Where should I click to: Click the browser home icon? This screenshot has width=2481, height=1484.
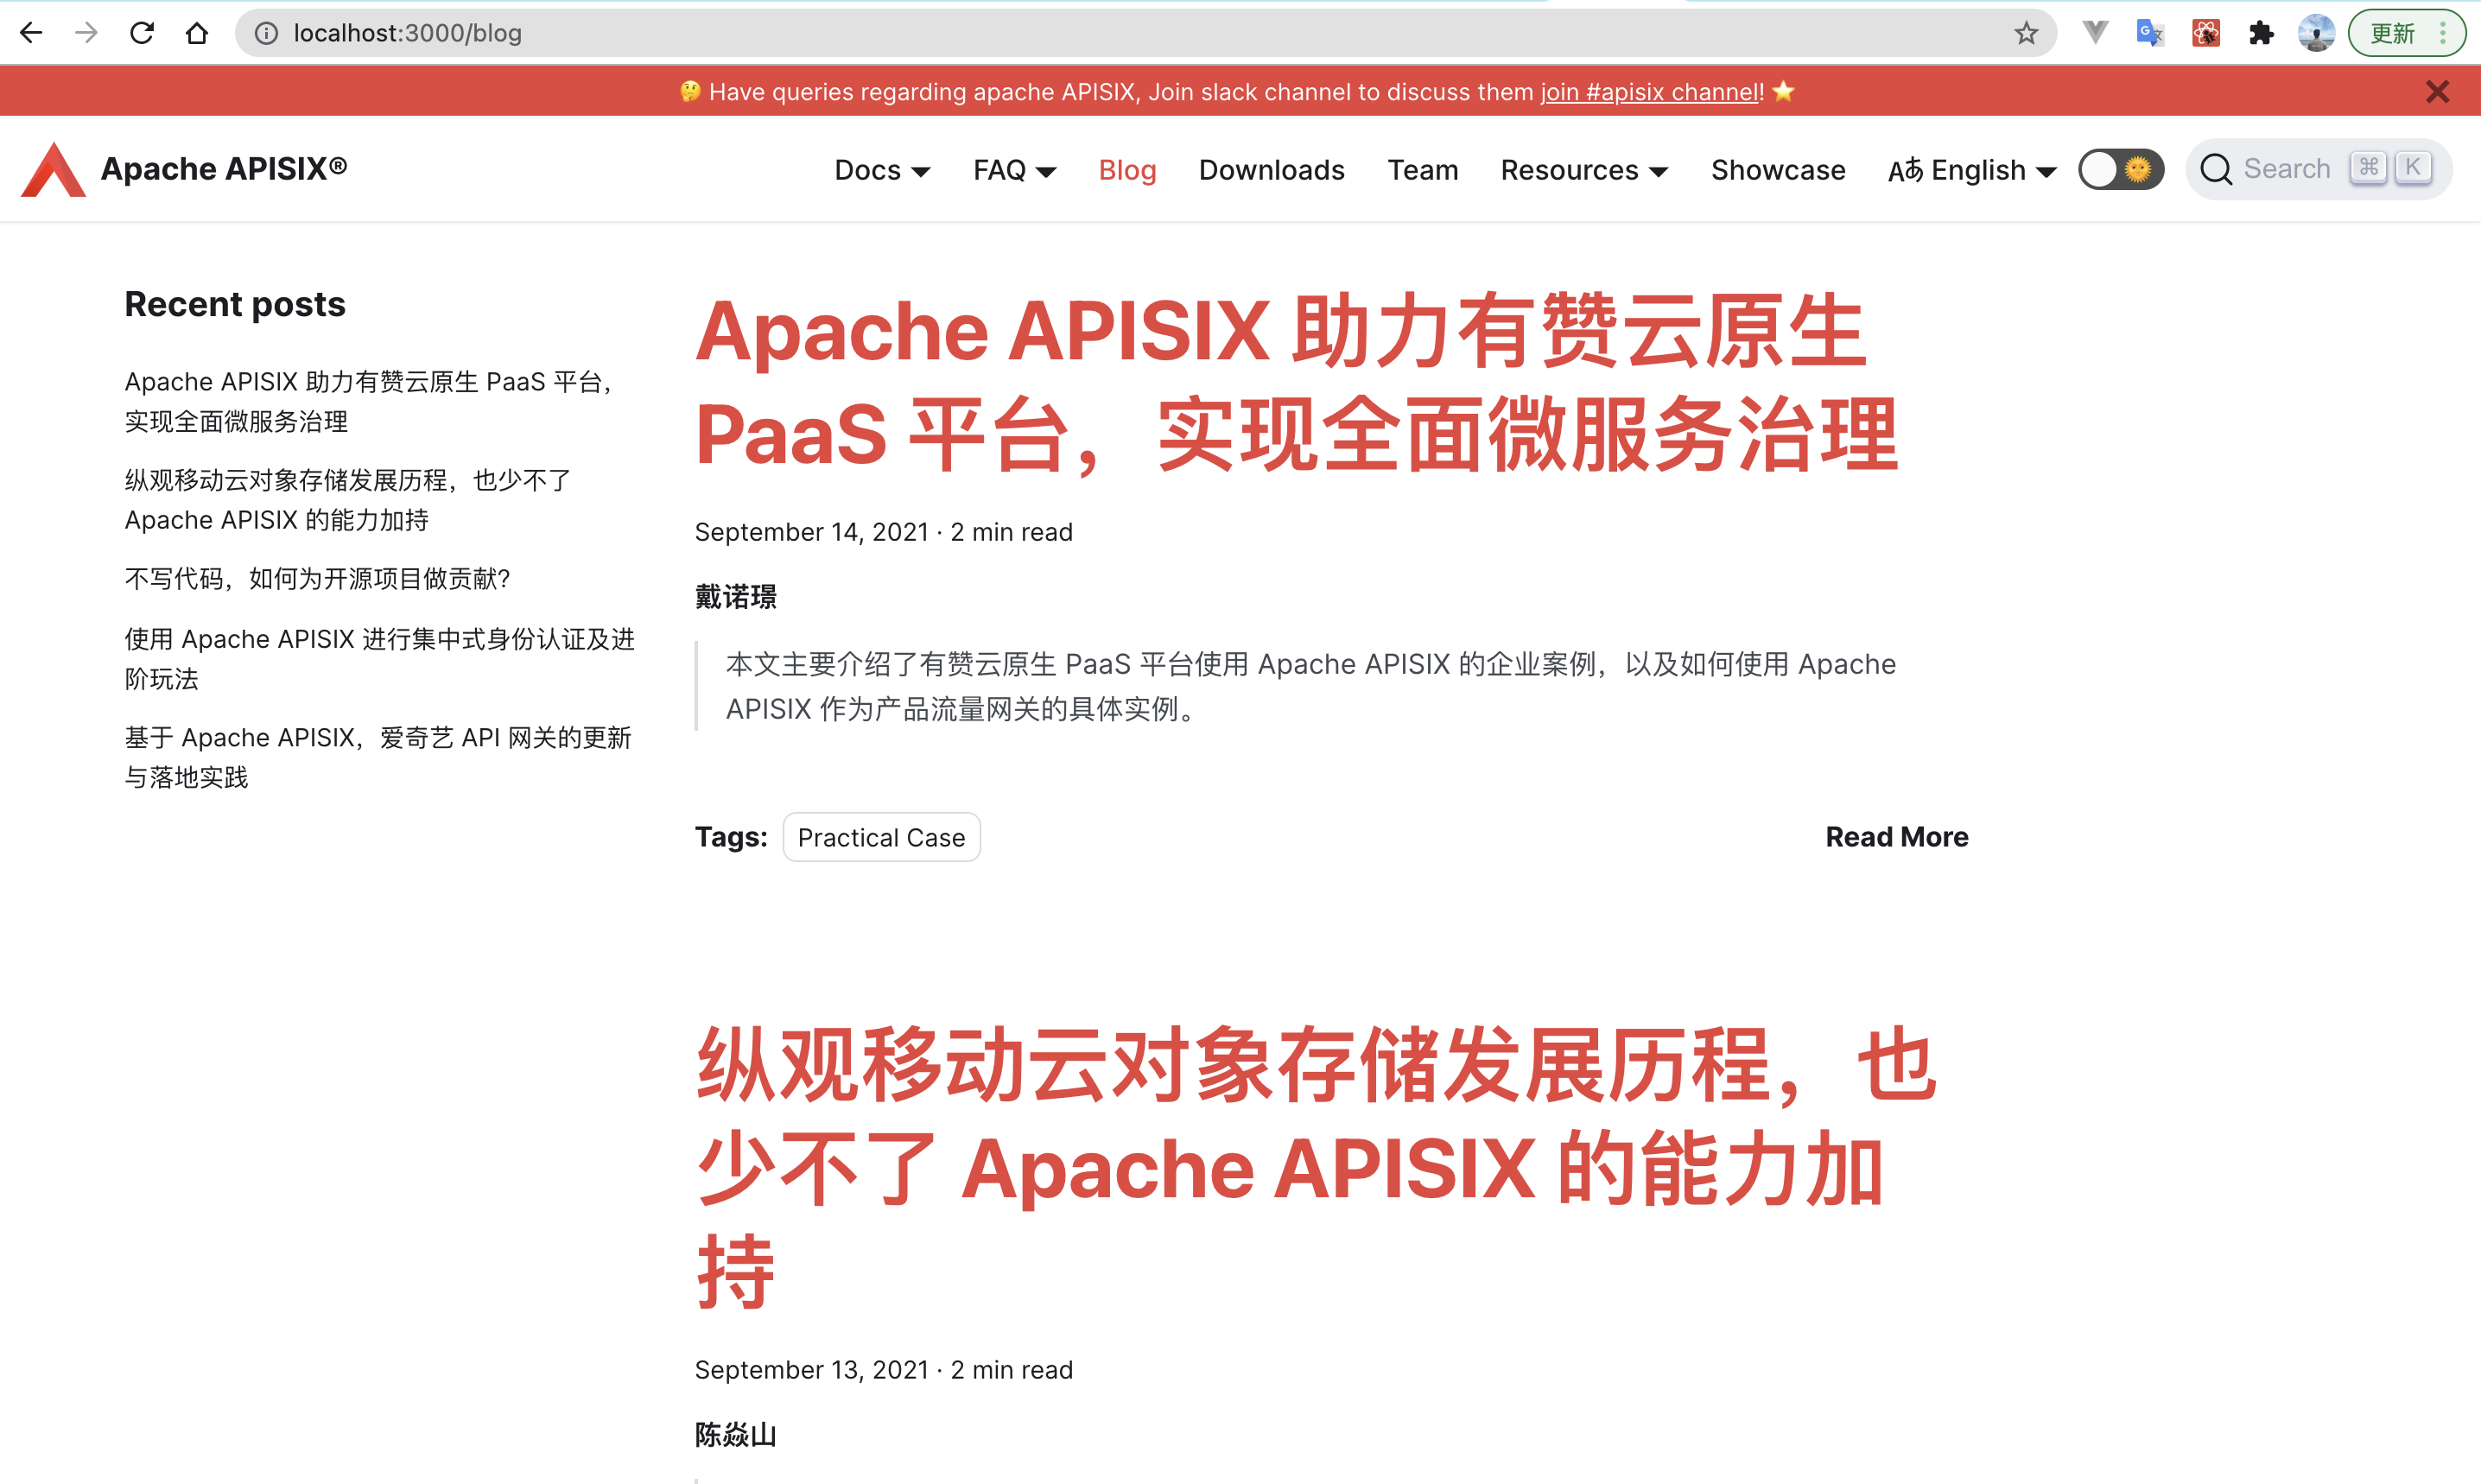coord(197,33)
